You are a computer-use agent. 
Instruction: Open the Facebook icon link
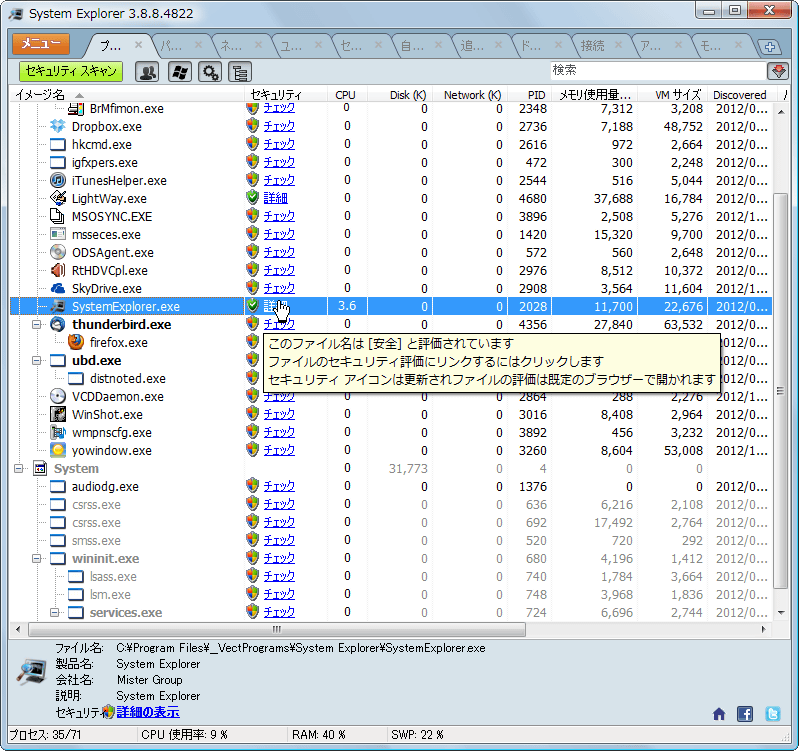tap(745, 714)
